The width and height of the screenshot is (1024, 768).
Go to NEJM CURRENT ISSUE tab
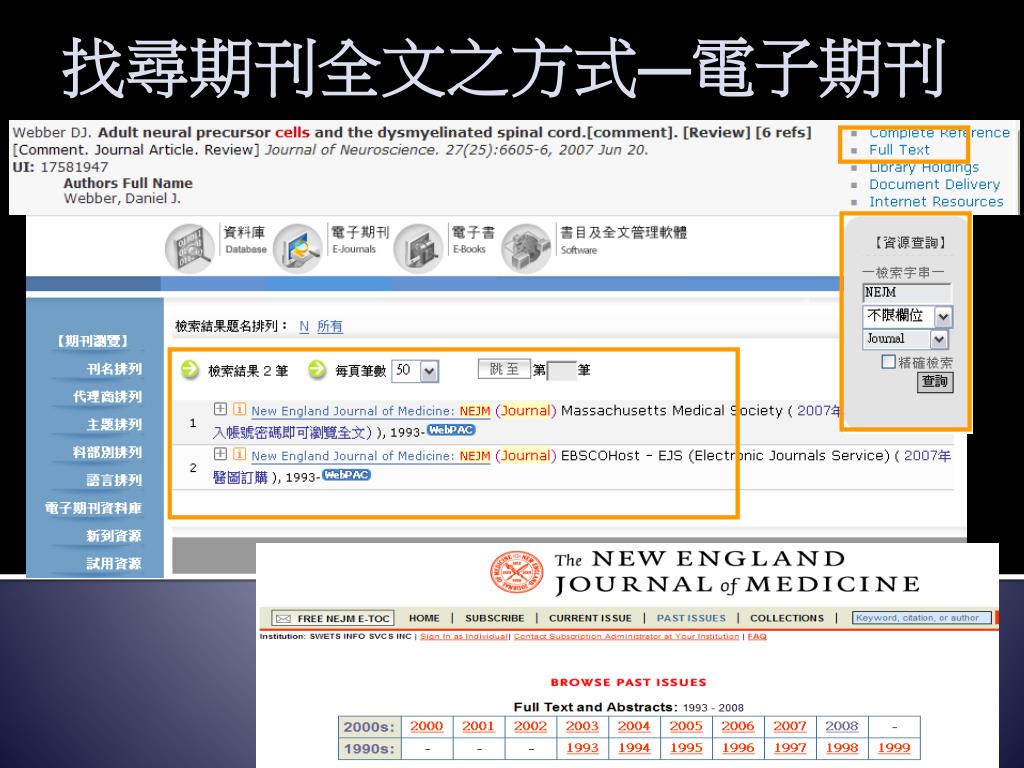[x=590, y=618]
